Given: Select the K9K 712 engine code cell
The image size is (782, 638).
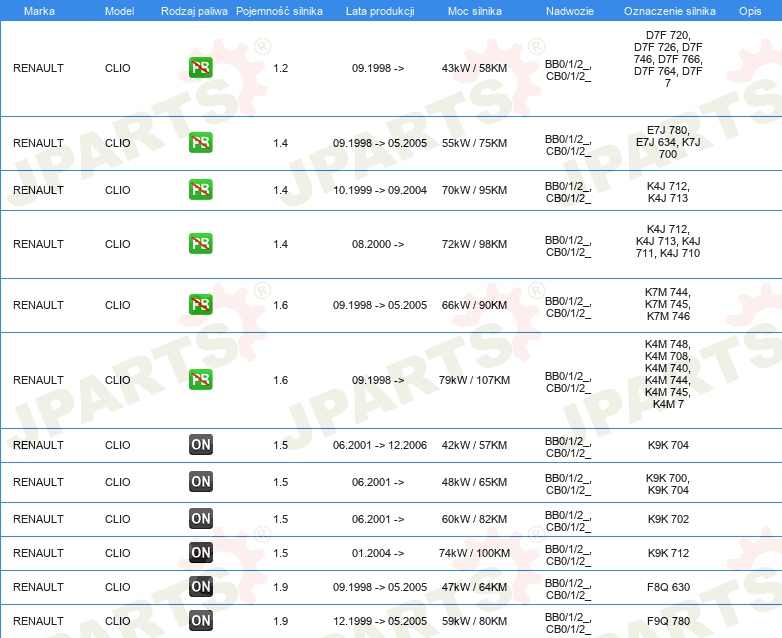Looking at the screenshot, I should [668, 553].
